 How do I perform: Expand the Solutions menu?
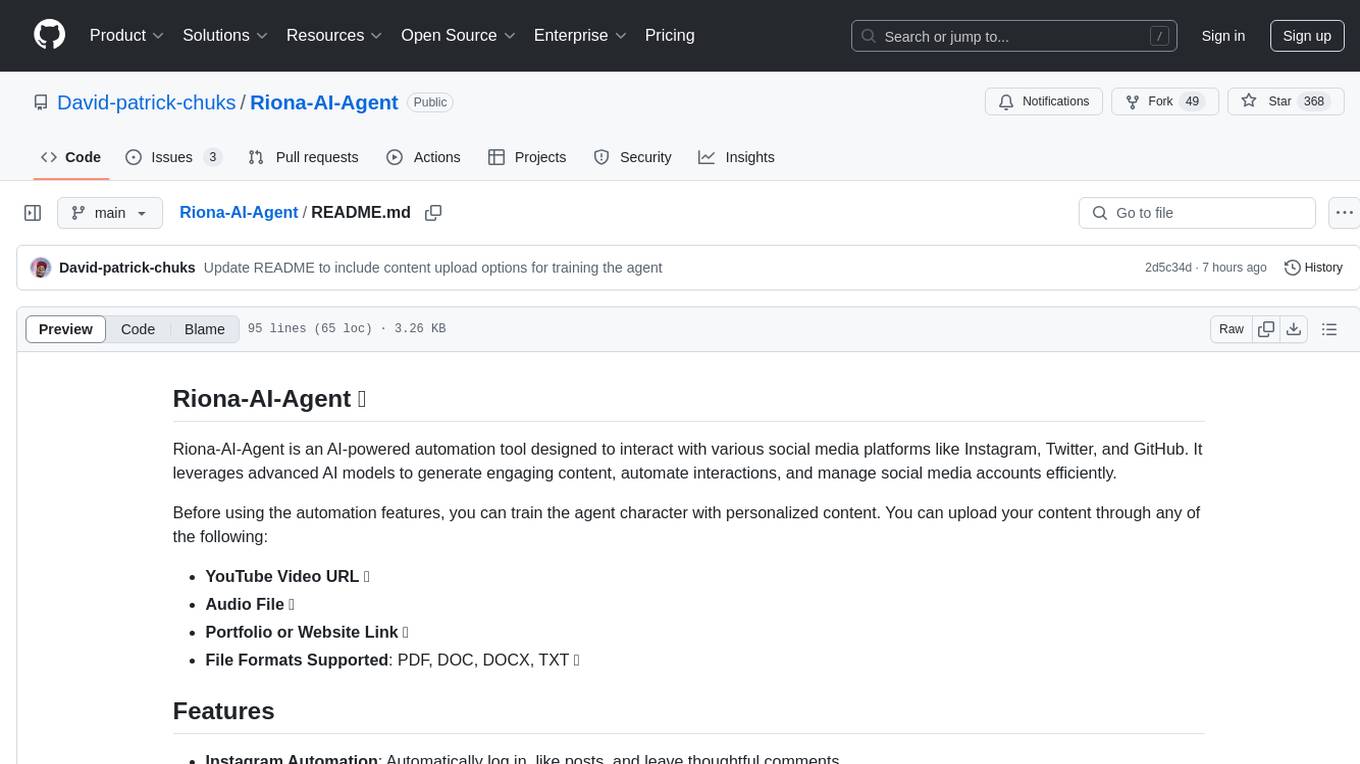pyautogui.click(x=225, y=35)
